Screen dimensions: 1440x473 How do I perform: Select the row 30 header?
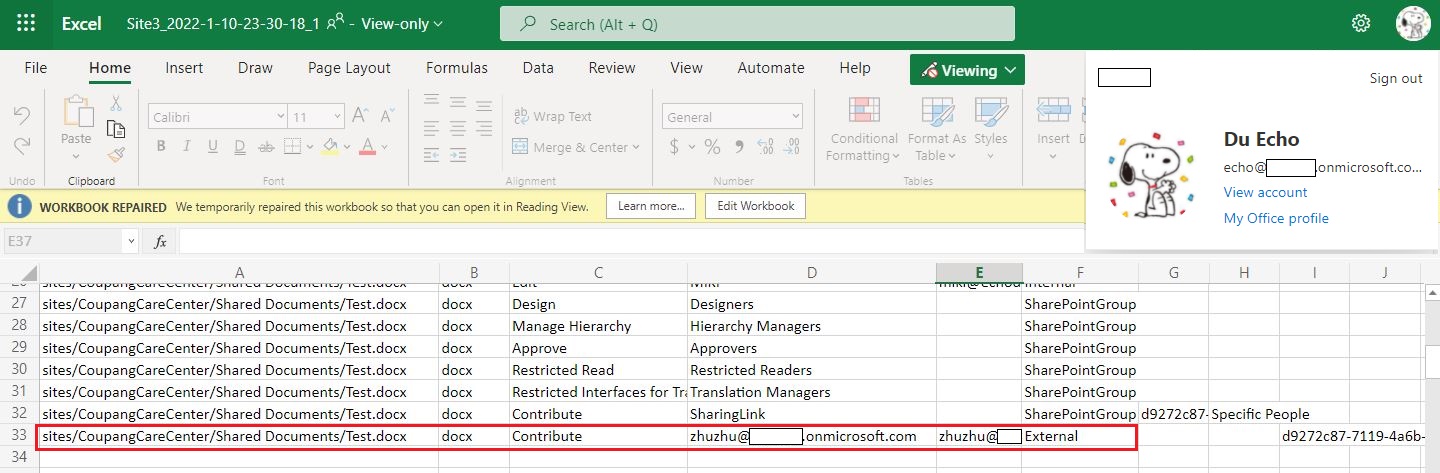coord(20,370)
